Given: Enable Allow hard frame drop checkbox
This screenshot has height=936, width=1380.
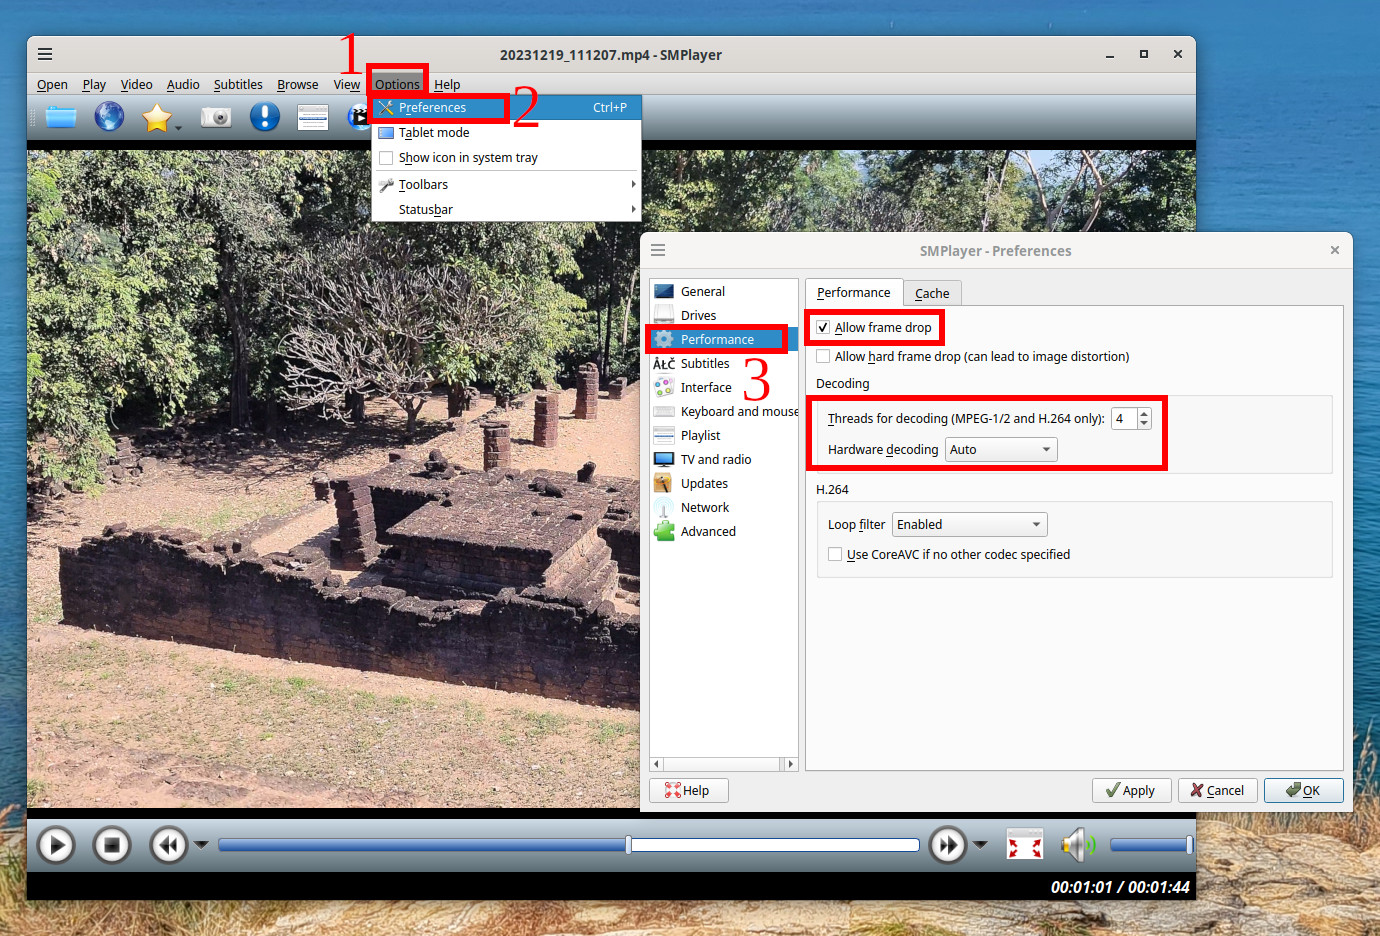Looking at the screenshot, I should tap(823, 357).
